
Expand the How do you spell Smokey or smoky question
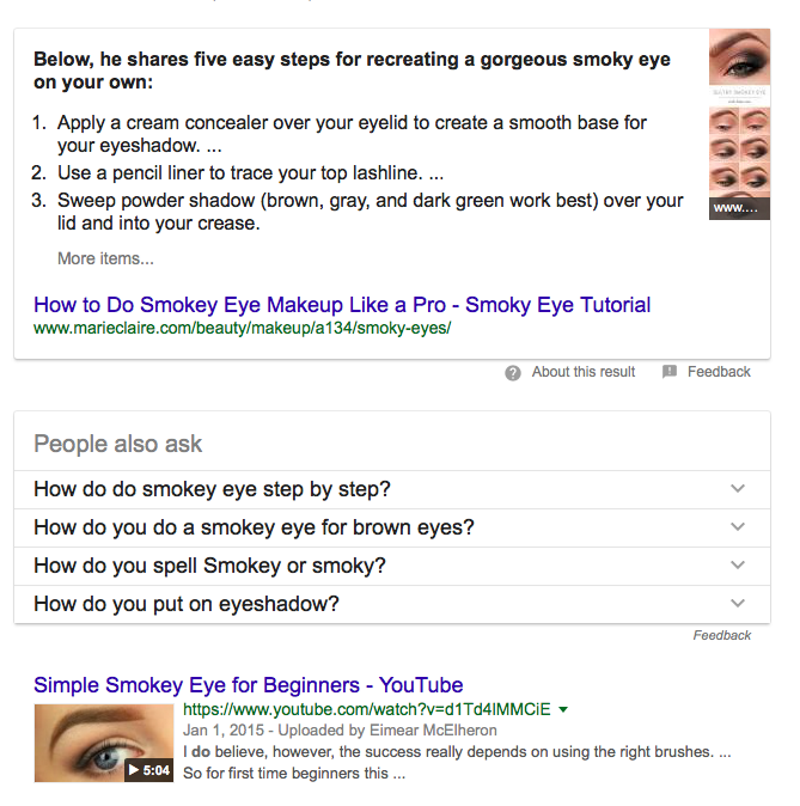point(392,566)
